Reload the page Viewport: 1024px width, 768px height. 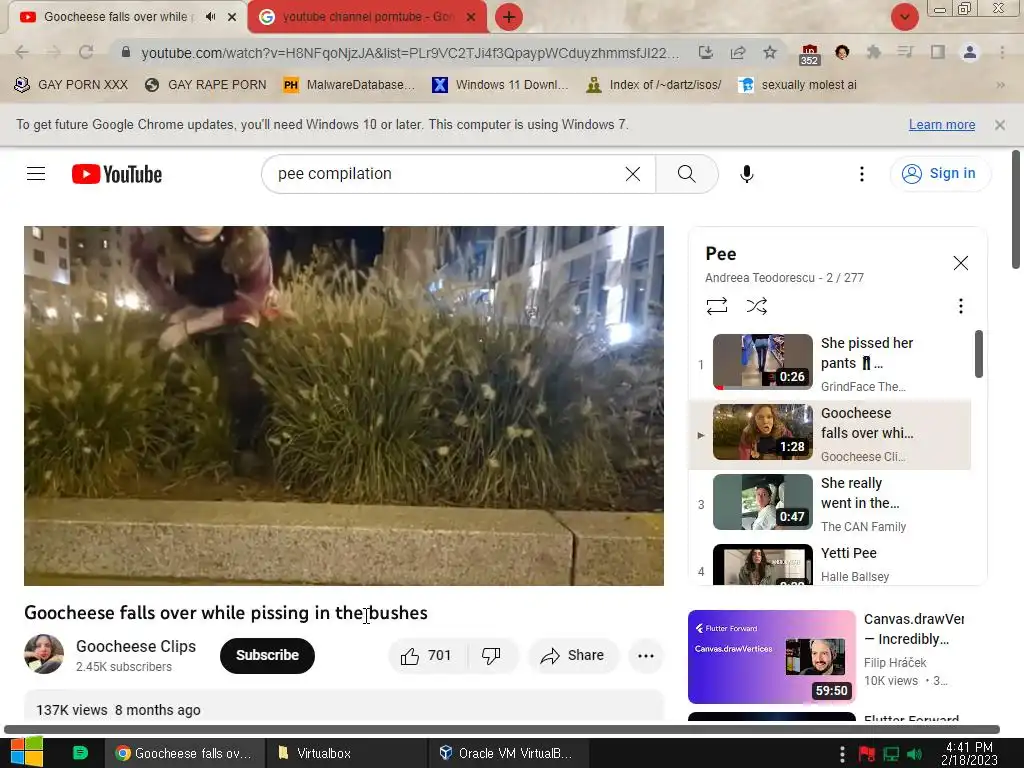click(x=86, y=52)
